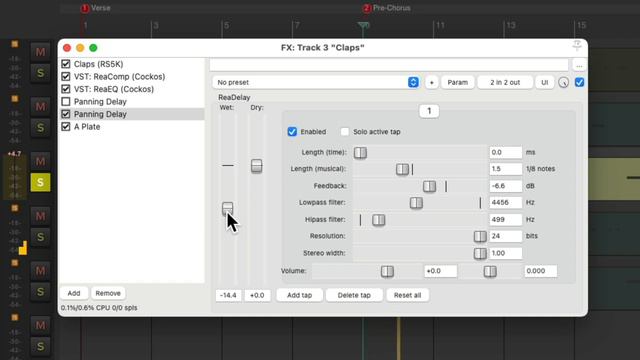This screenshot has width=640, height=360.
Task: Click the record arm square on top track
Action: click(15, 44)
